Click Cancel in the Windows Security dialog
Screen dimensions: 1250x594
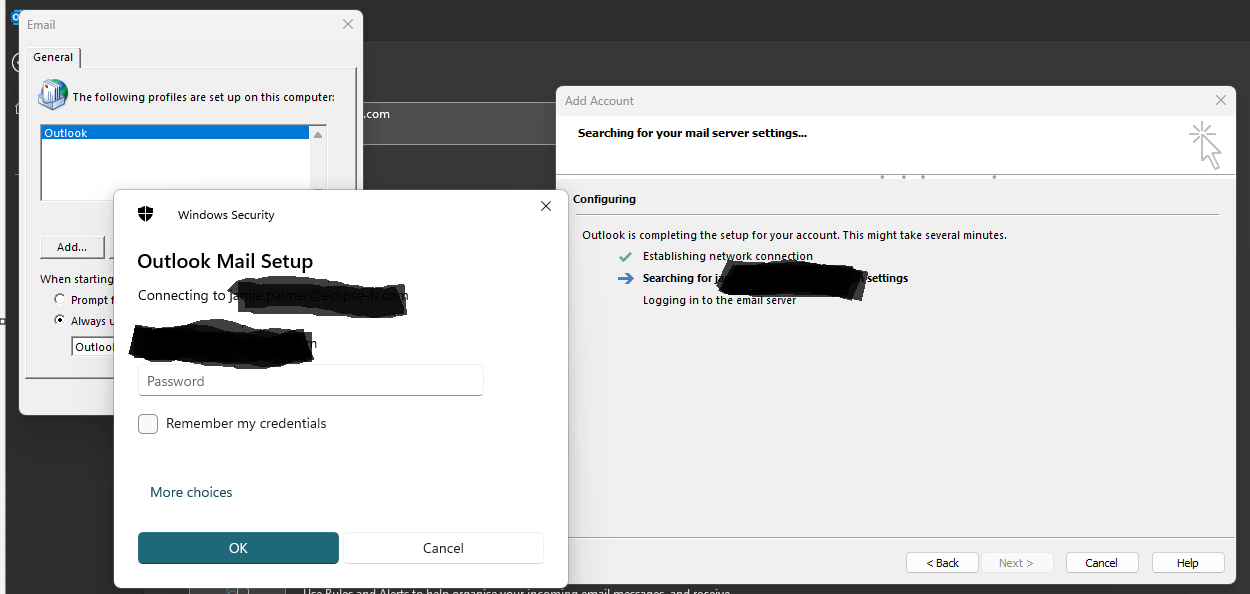pyautogui.click(x=443, y=548)
